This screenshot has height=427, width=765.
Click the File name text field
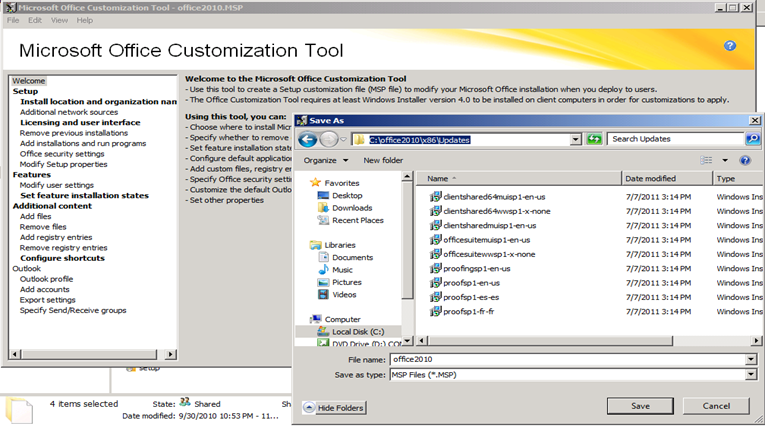coord(568,360)
